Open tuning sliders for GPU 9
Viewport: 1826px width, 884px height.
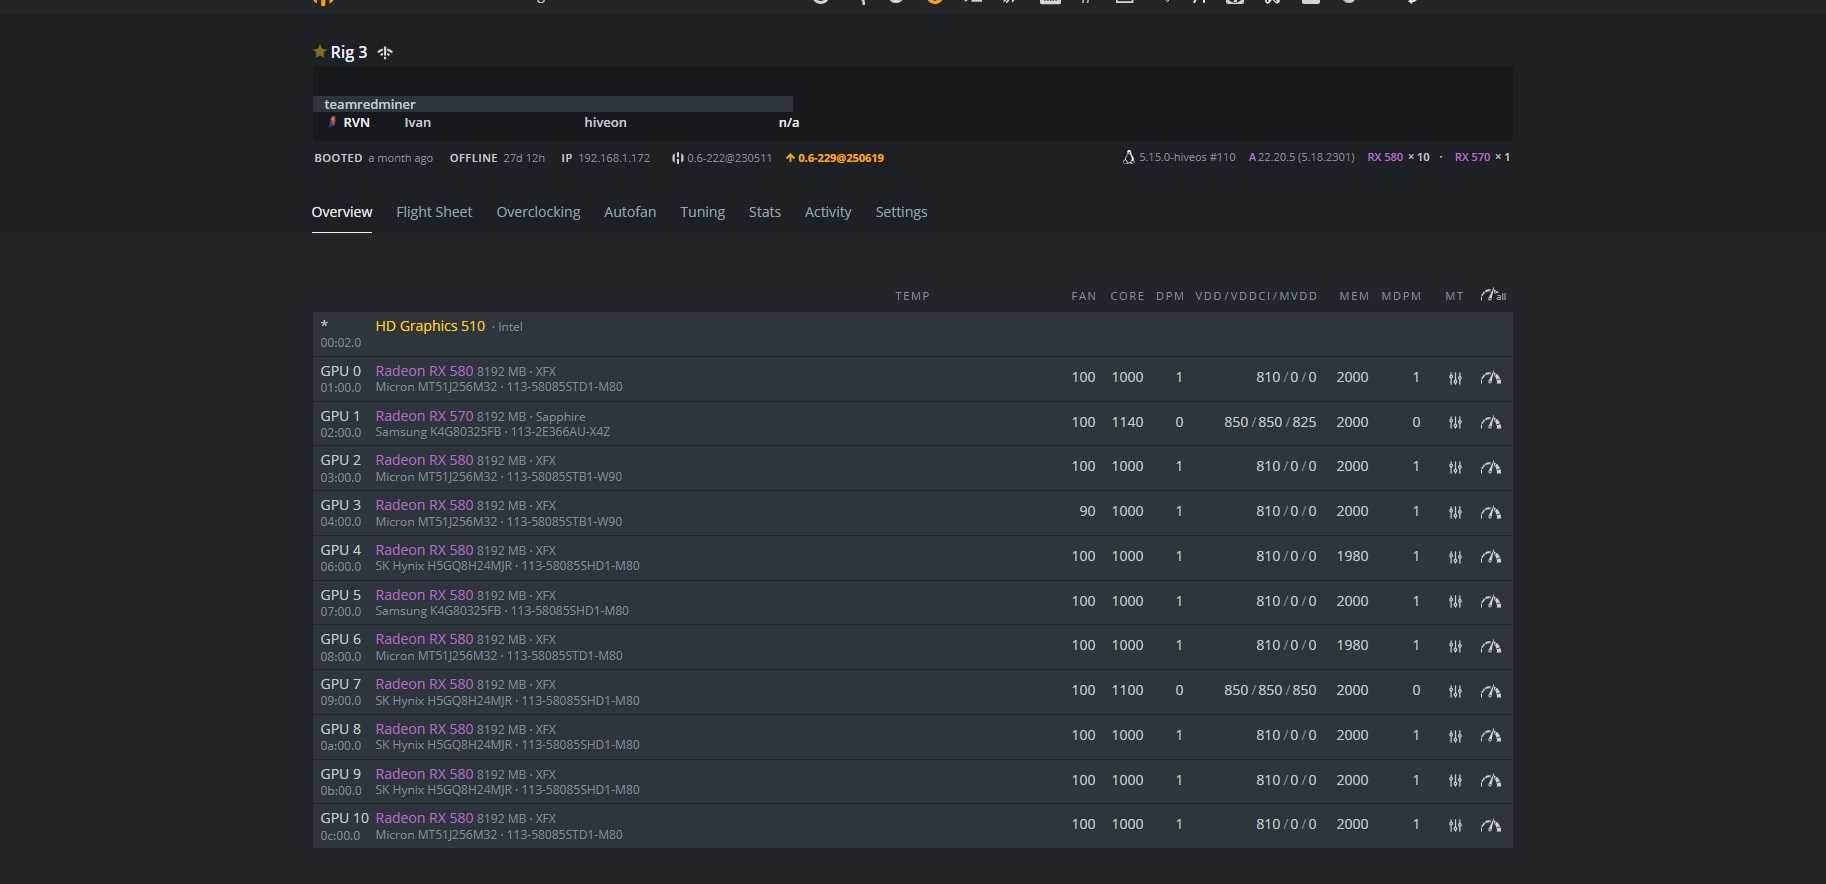(x=1455, y=781)
